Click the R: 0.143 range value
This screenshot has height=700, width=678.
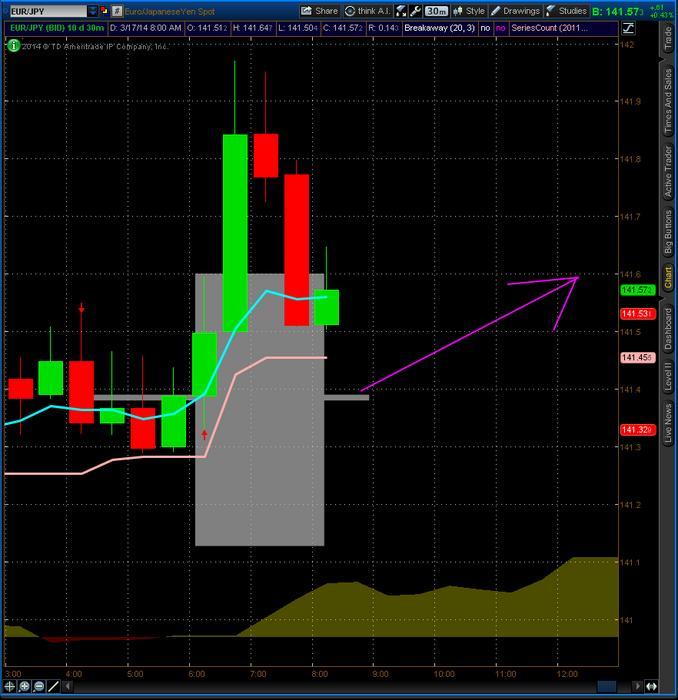[x=383, y=28]
